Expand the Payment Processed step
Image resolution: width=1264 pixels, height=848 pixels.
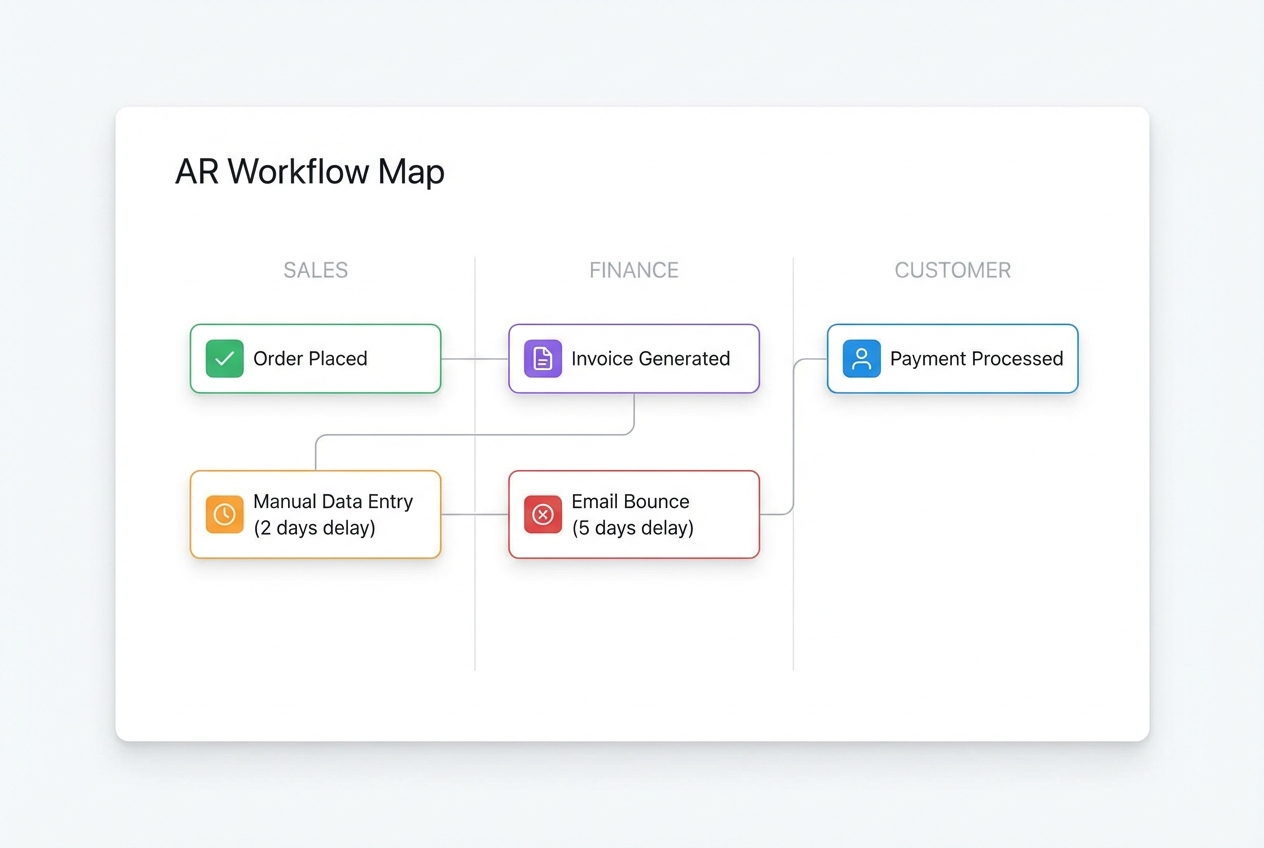coord(951,358)
